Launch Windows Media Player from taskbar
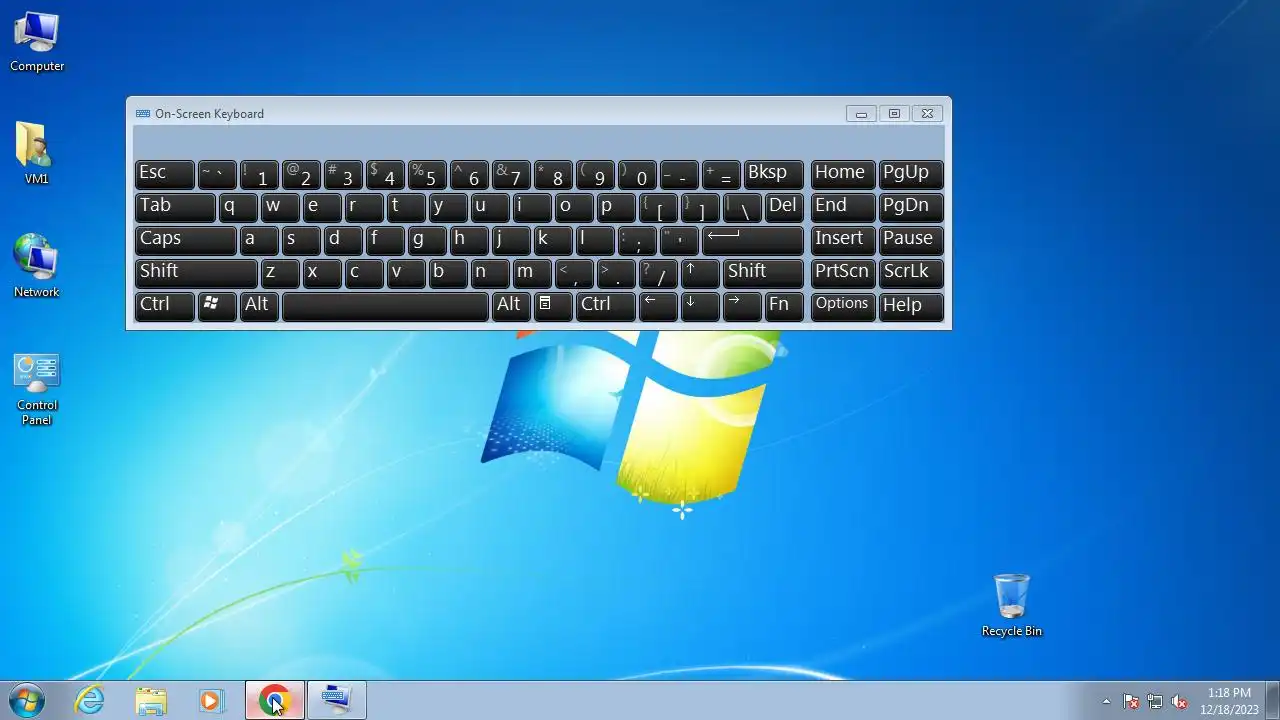The height and width of the screenshot is (720, 1280). [211, 700]
